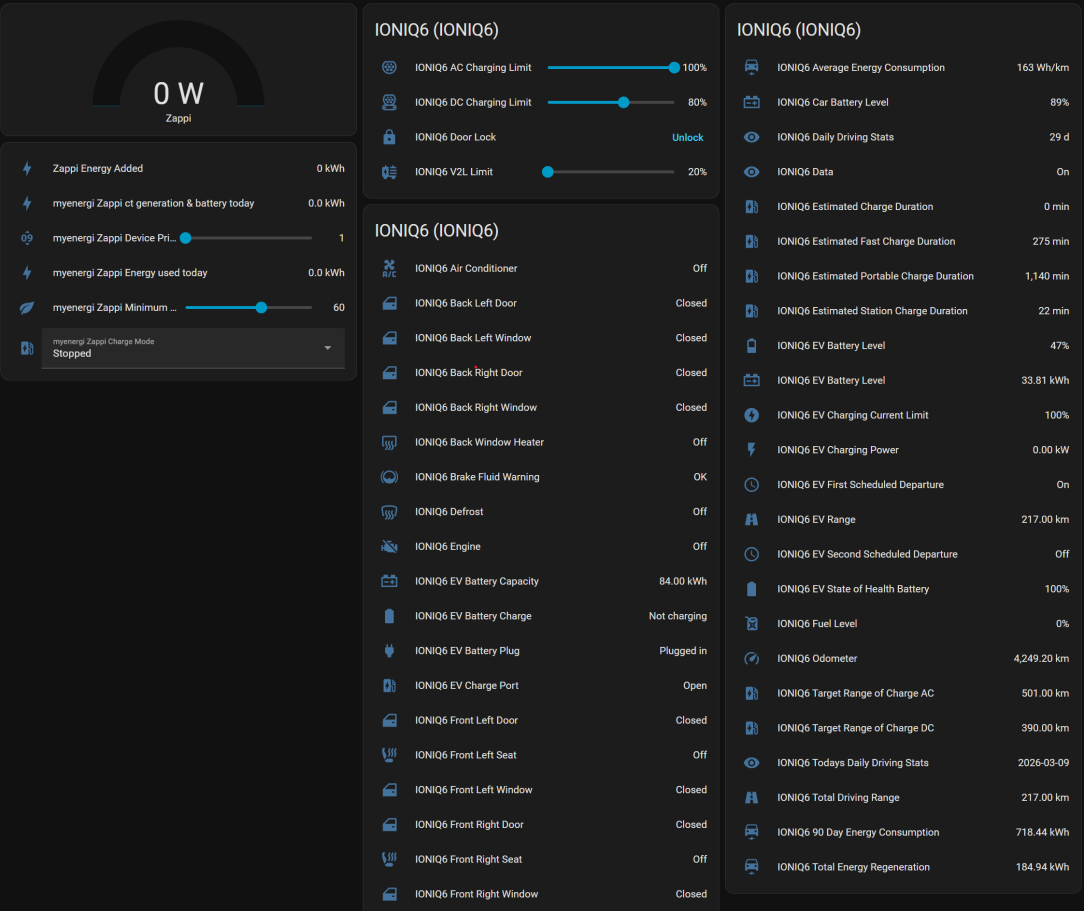Click the EV Charging Power bolt icon
Image resolution: width=1084 pixels, height=911 pixels.
click(x=751, y=450)
